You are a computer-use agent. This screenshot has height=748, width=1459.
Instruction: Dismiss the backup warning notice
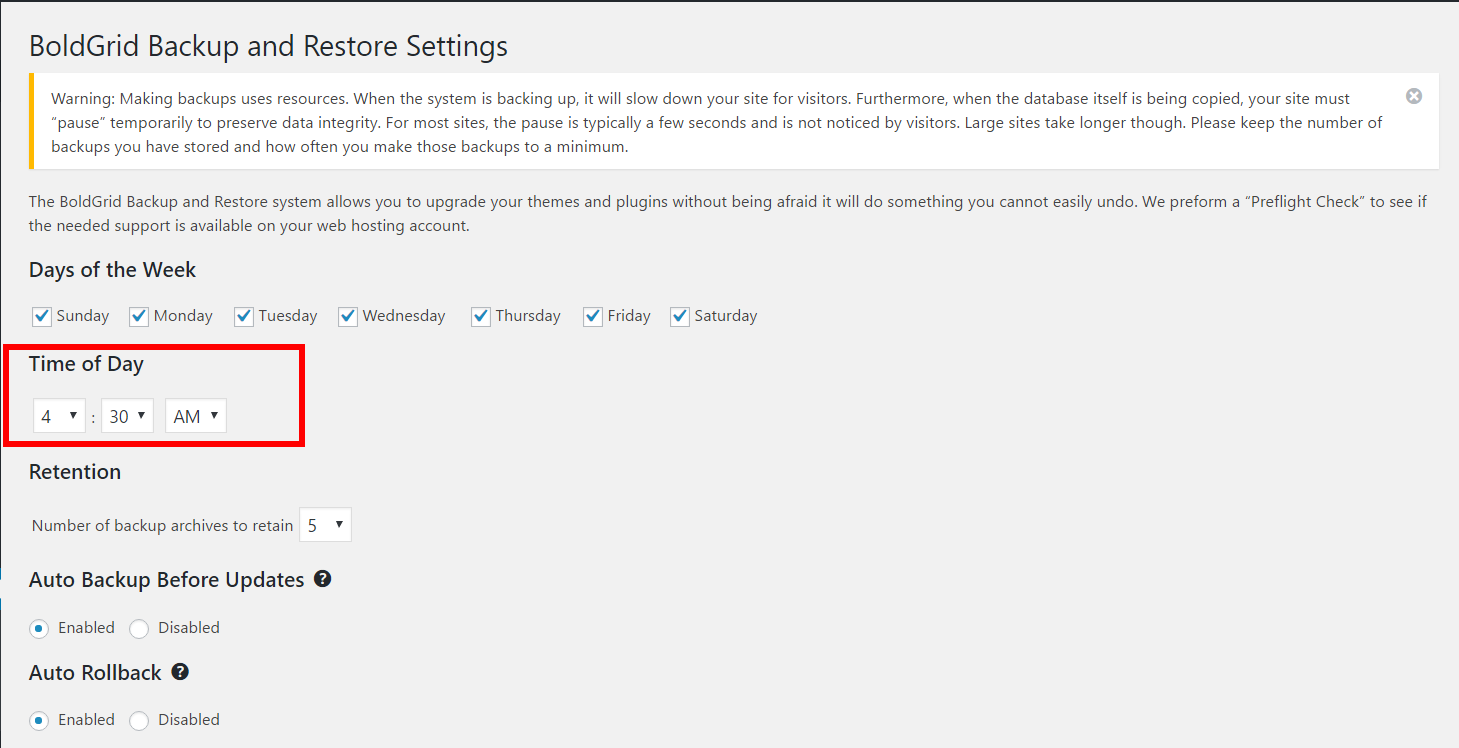(x=1413, y=96)
